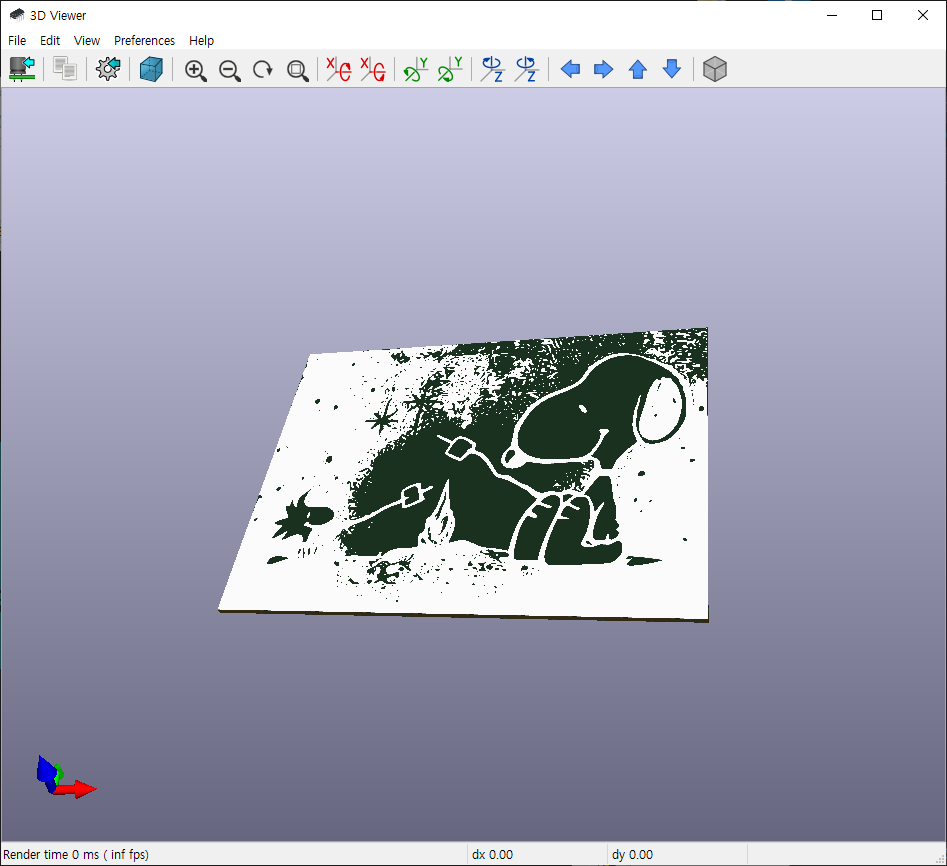Toggle orthographic projection gray cube icon
This screenshot has width=947, height=866.
714,69
